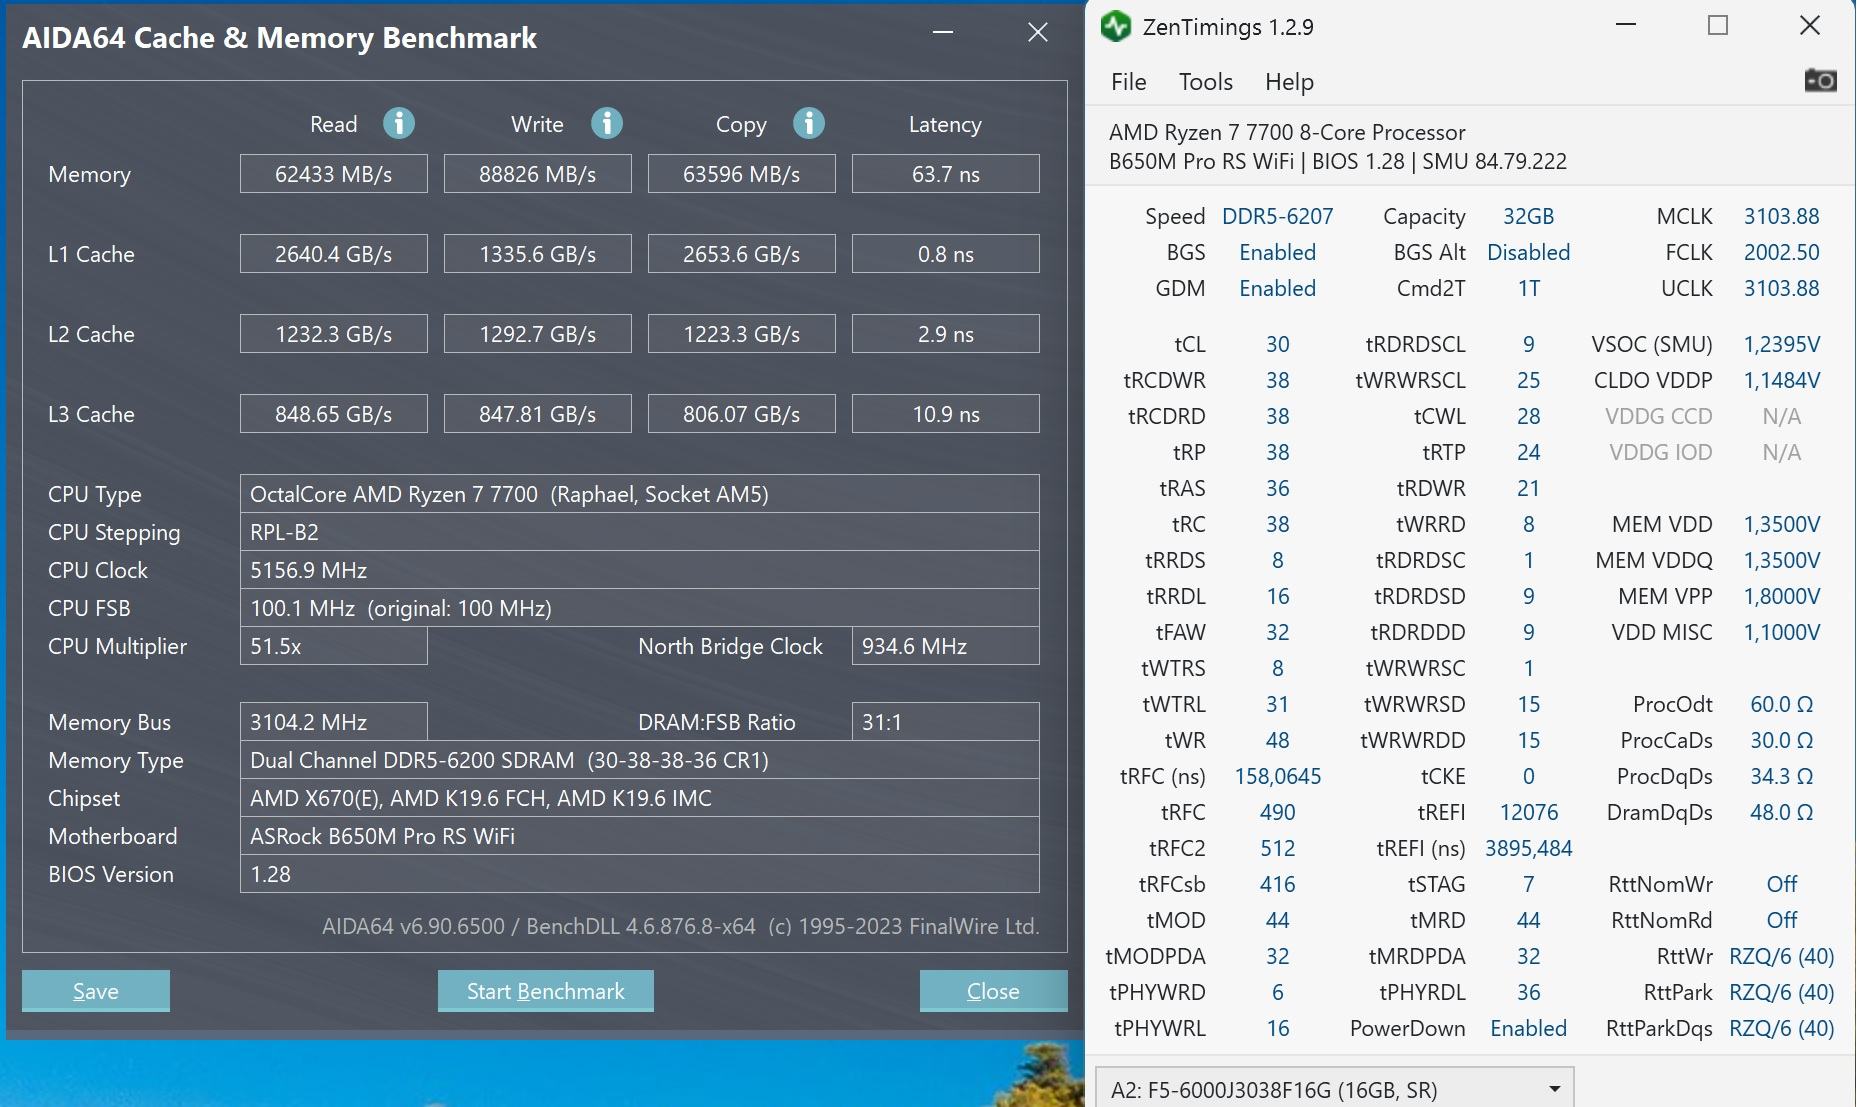
Task: Click the Motherboard field ASRock B650M Pro RS WiFi
Action: click(x=640, y=836)
